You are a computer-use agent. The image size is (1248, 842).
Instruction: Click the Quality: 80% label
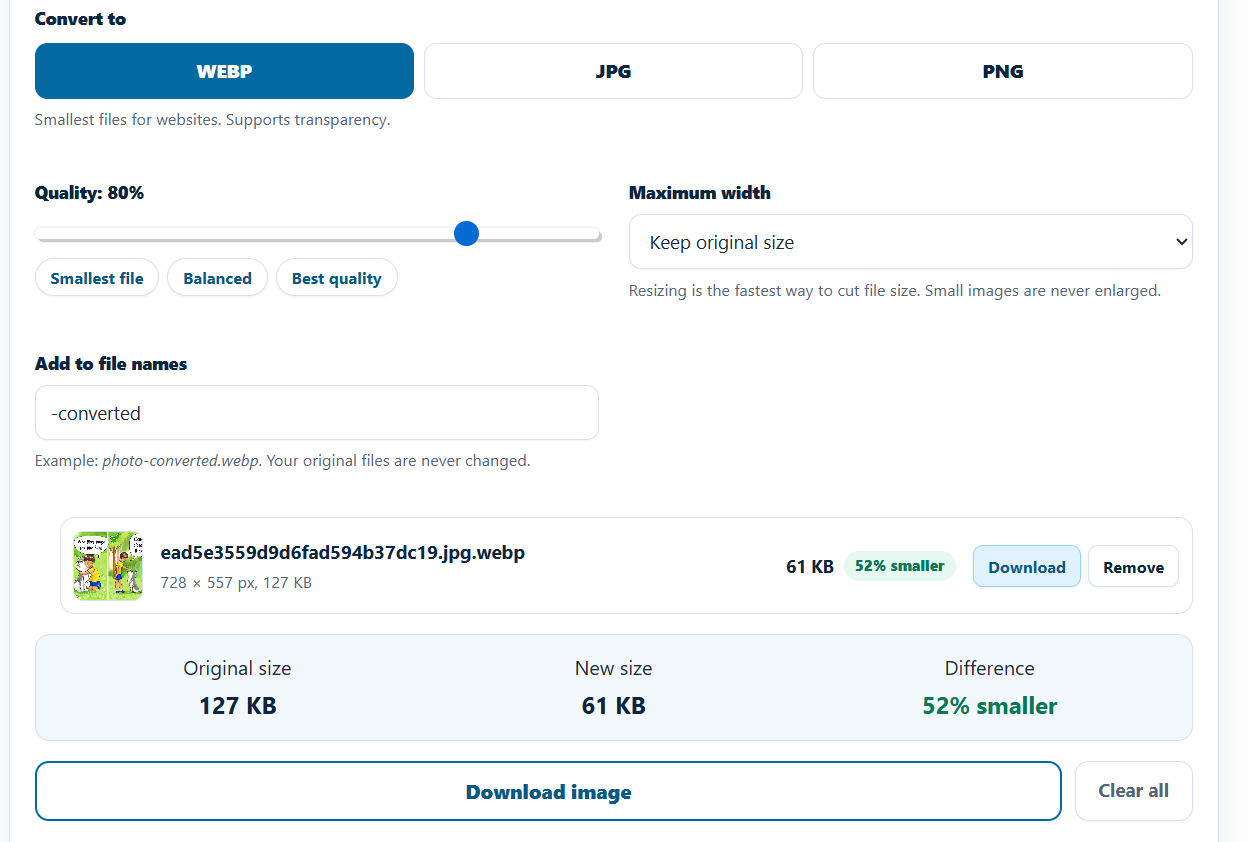(x=90, y=193)
